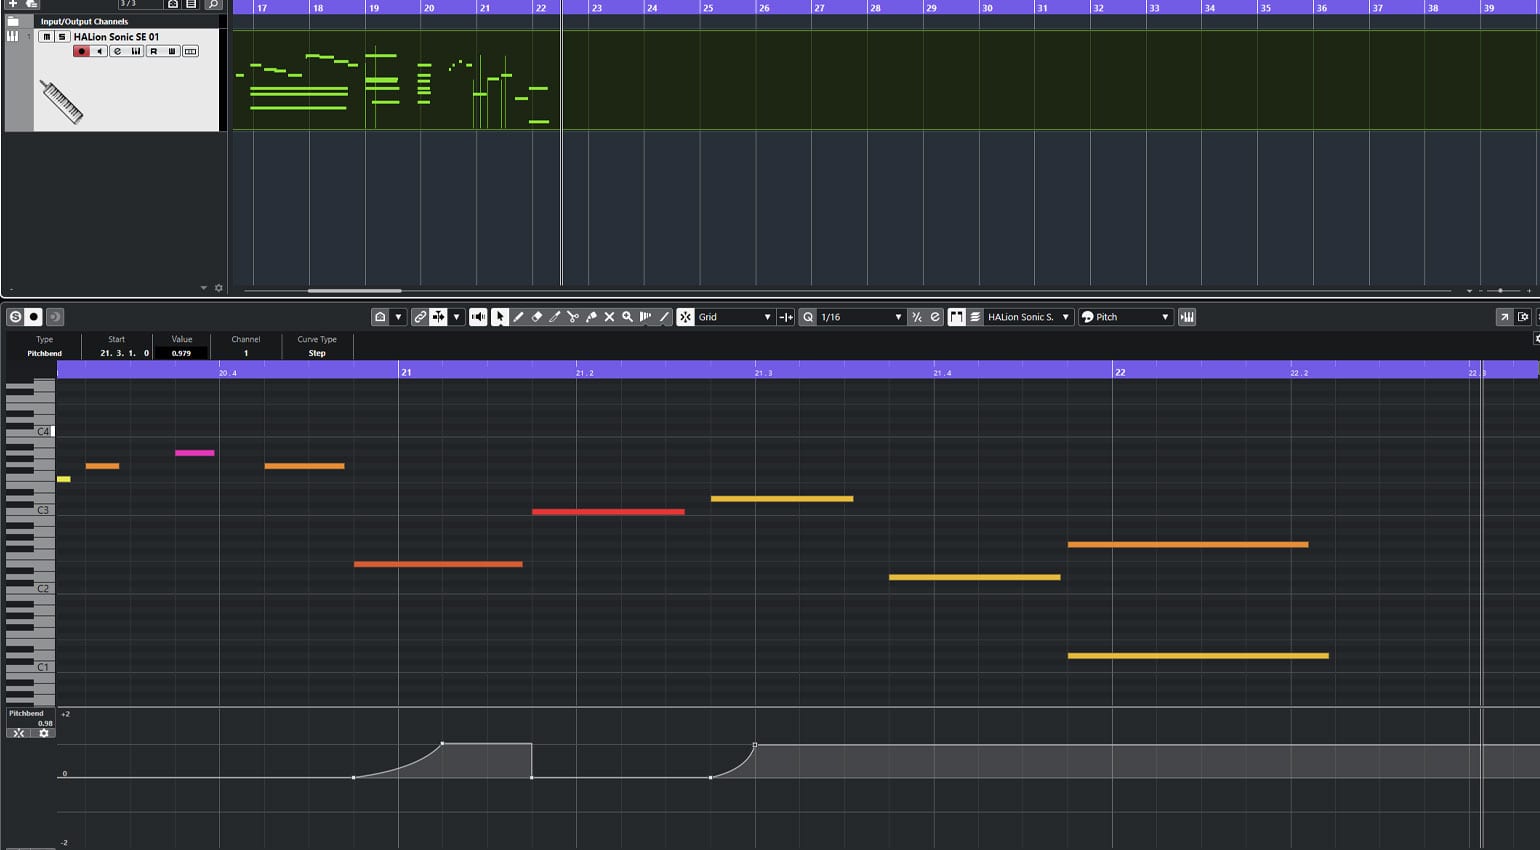Select the Line tool

tap(664, 317)
